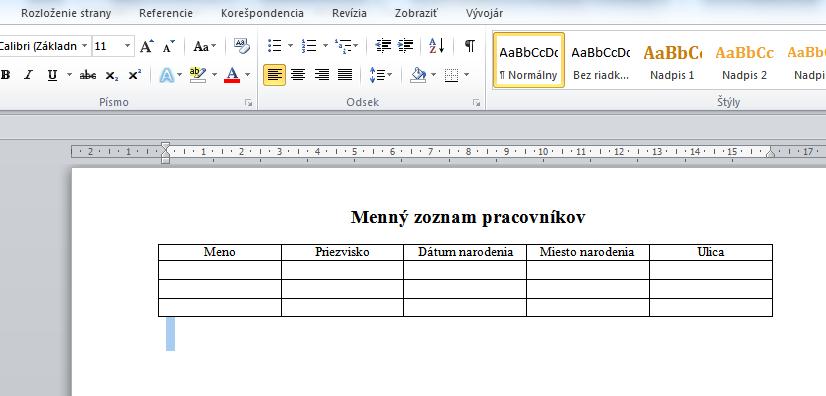Click the Decrease Indent icon
826x396 pixels.
click(383, 46)
